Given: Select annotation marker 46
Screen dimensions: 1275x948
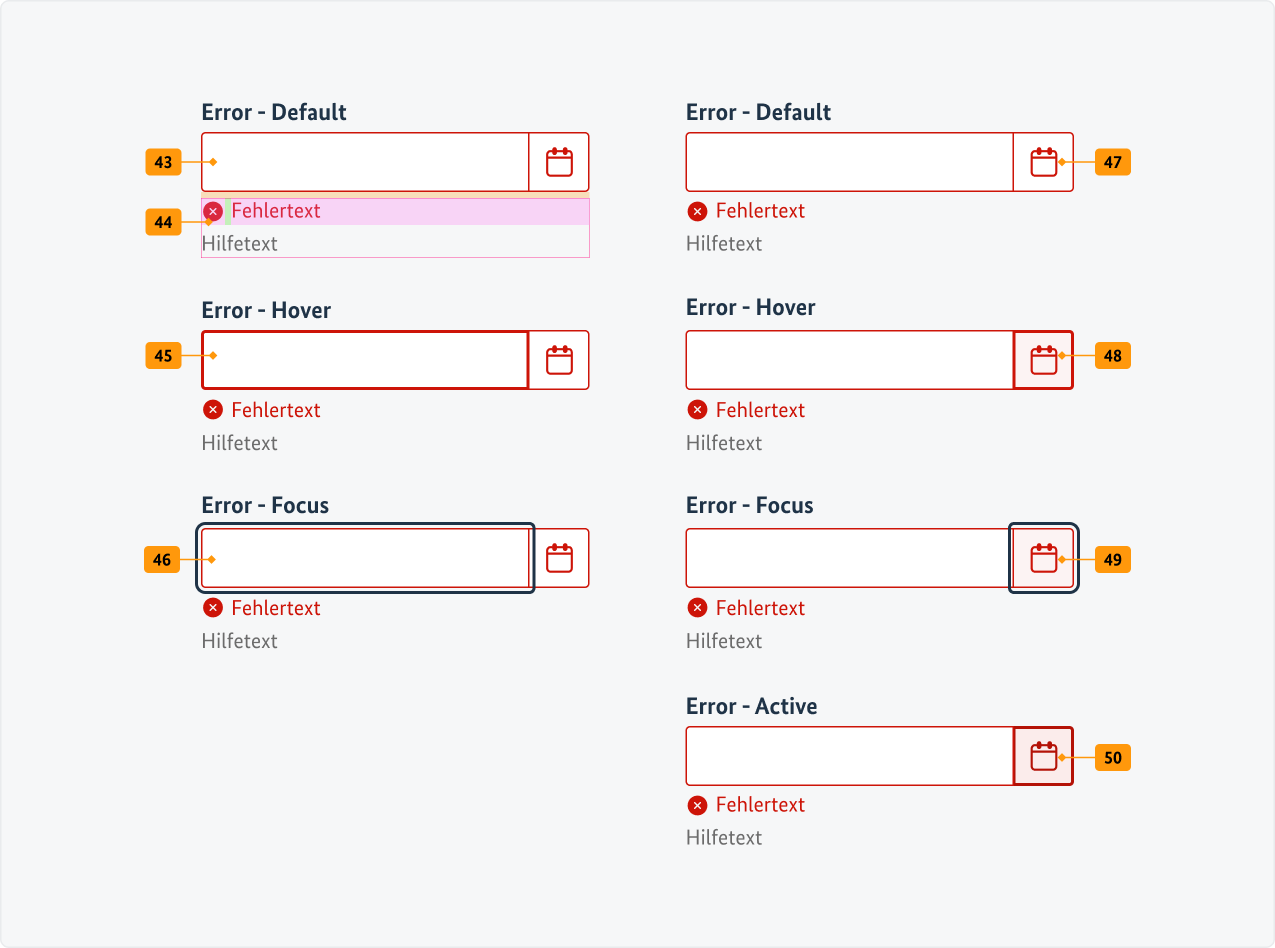Looking at the screenshot, I should (162, 560).
